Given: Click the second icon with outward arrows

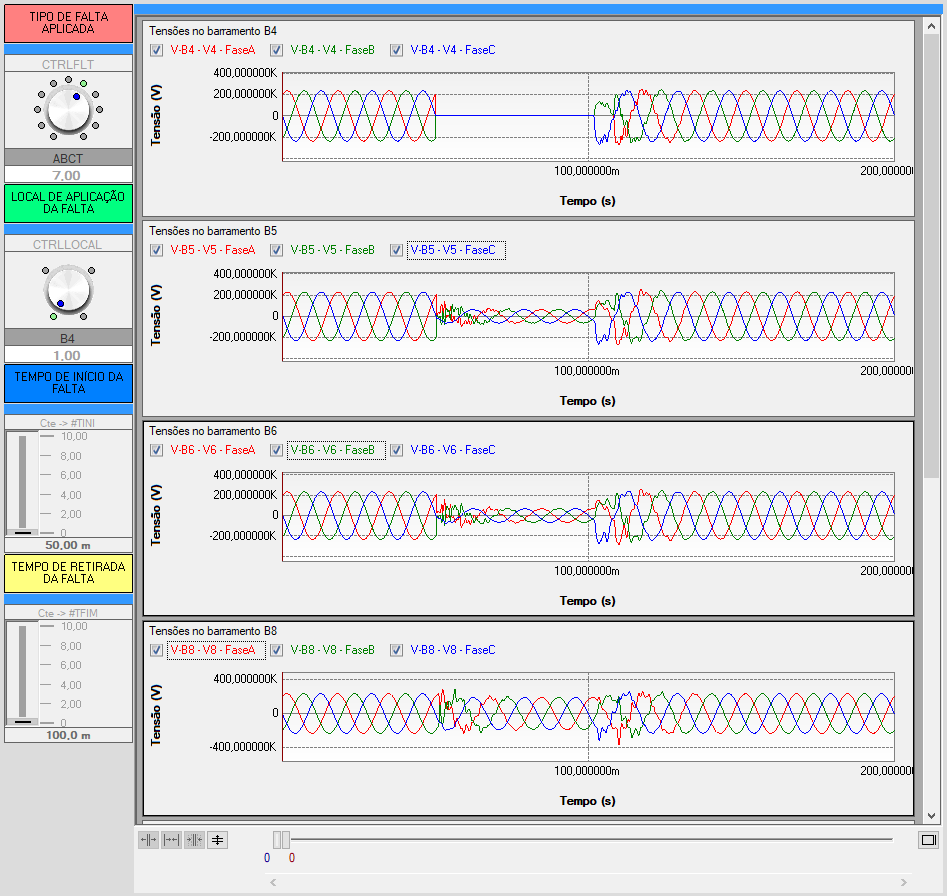Looking at the screenshot, I should 171,840.
